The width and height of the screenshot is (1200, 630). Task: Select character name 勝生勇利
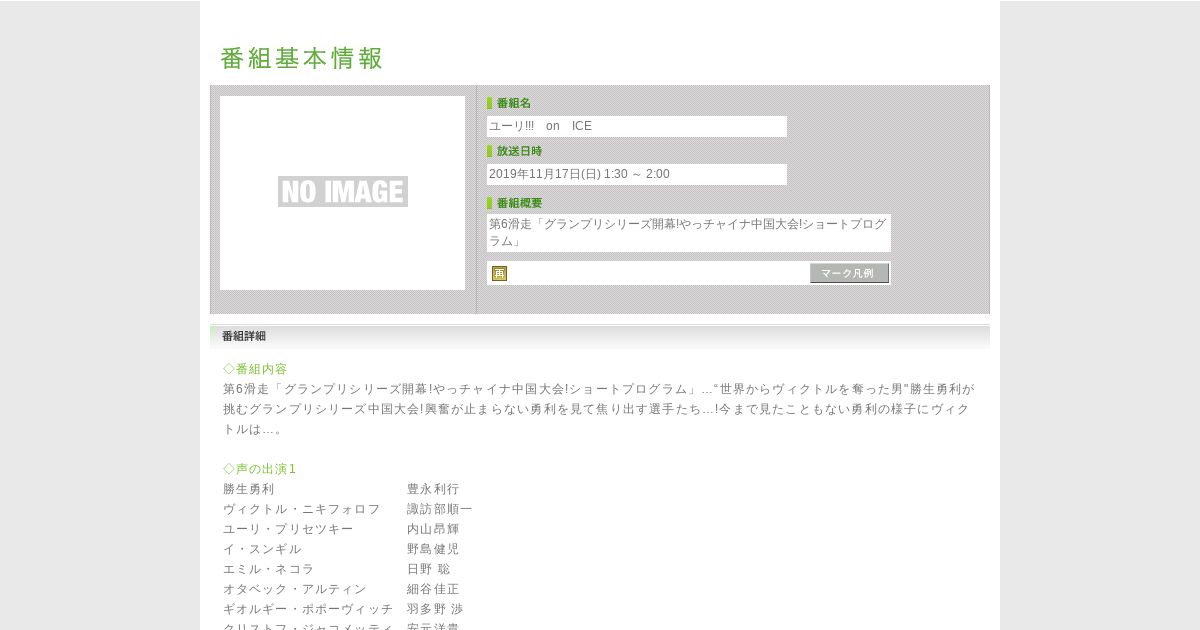[x=249, y=489]
